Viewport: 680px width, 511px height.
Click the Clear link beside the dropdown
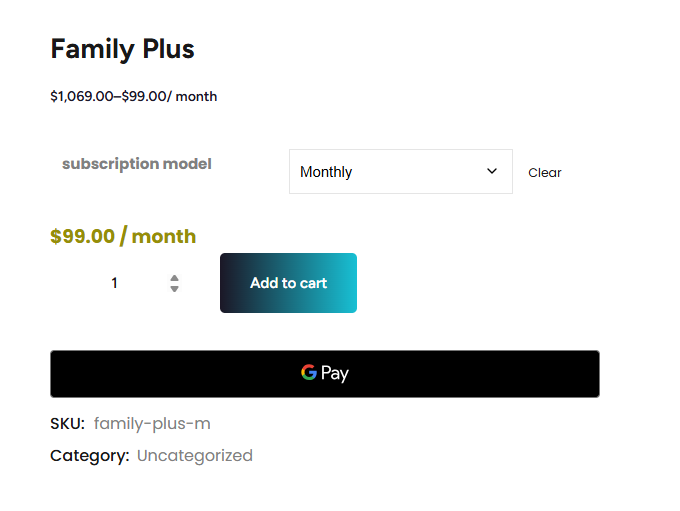coord(545,173)
